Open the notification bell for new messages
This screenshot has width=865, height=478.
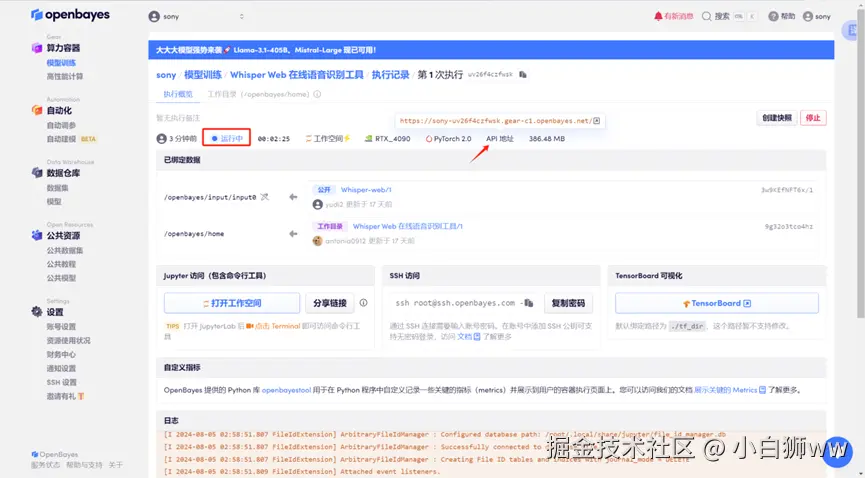pos(658,16)
